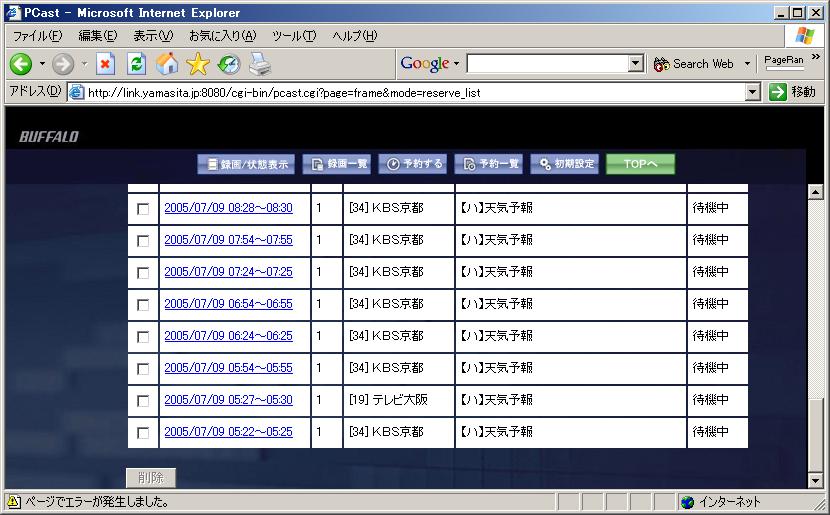Click the Print toolbar icon
The width and height of the screenshot is (830, 515).
pos(260,64)
